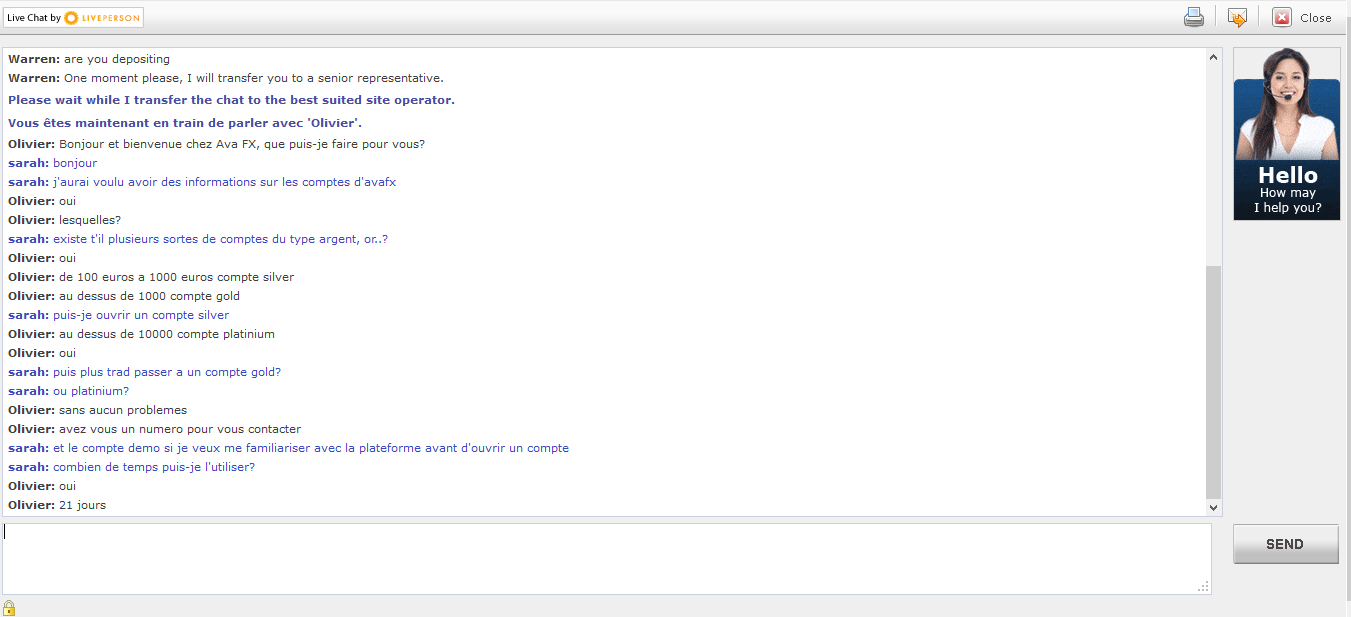This screenshot has height=617, width=1351.
Task: Click the agent's photo thumbnail
Action: [x=1286, y=107]
